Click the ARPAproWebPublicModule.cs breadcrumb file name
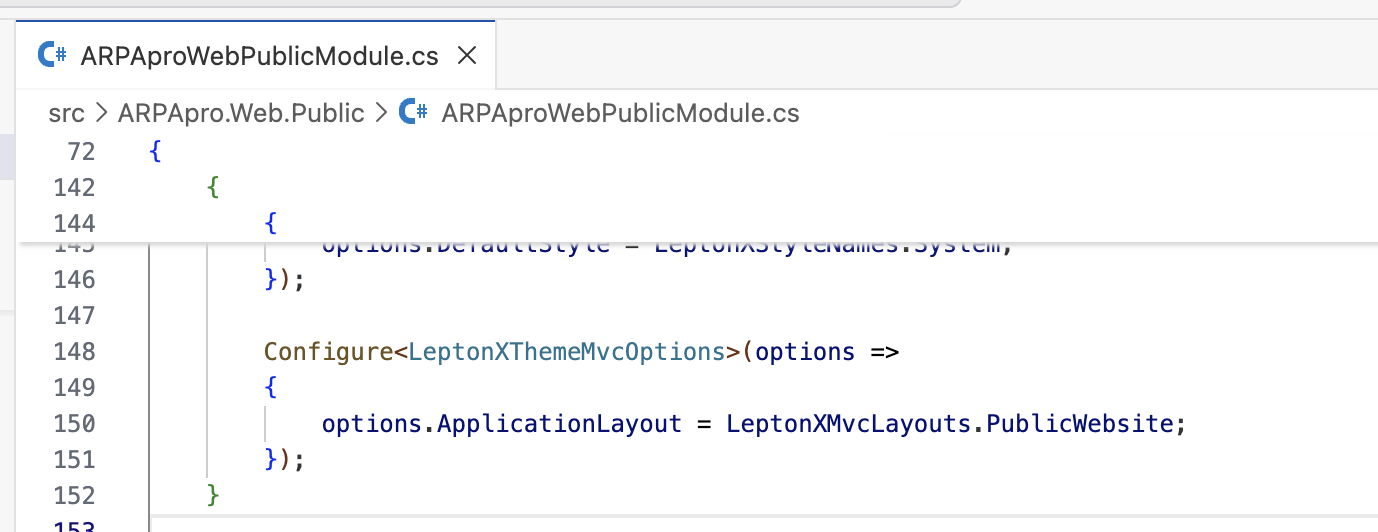Image resolution: width=1378 pixels, height=532 pixels. click(620, 113)
